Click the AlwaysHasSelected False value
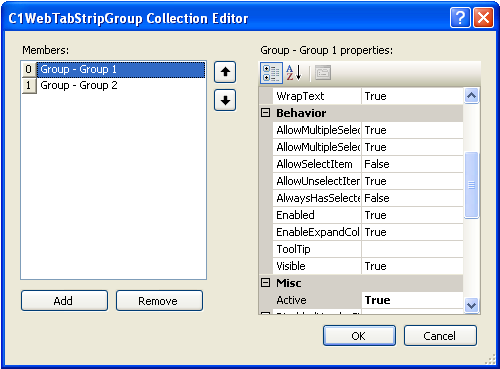Screen dimensions: 500x369 (412, 198)
